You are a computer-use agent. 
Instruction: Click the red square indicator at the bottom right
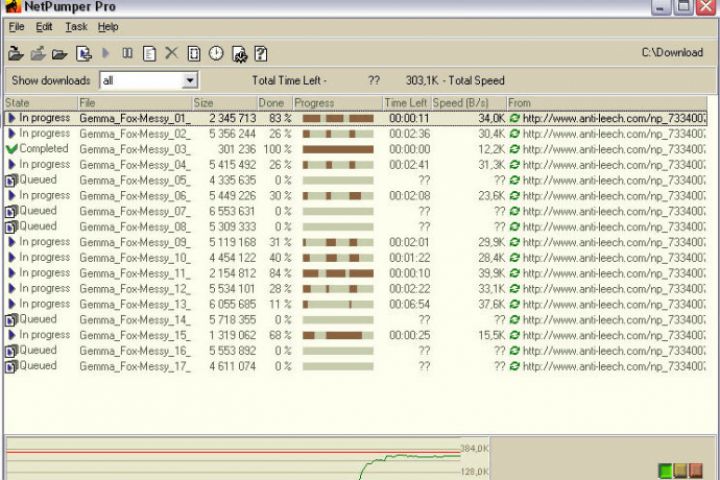coord(696,470)
